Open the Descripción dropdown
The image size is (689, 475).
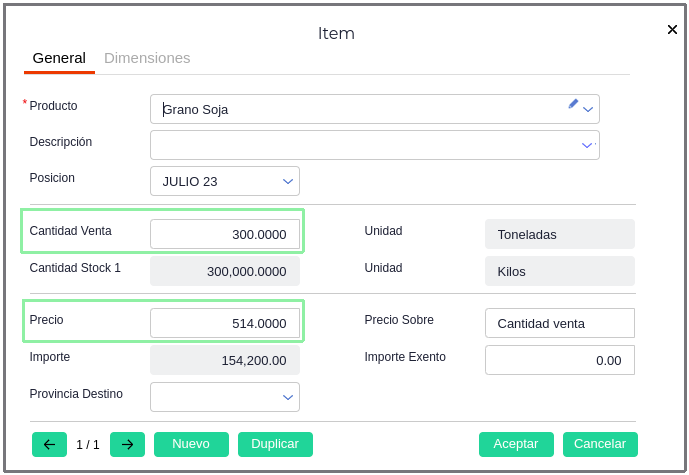click(x=588, y=145)
